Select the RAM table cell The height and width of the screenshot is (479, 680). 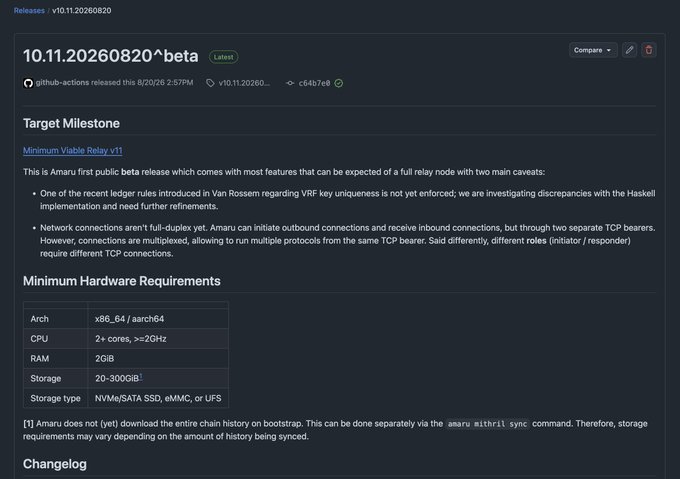click(56, 358)
